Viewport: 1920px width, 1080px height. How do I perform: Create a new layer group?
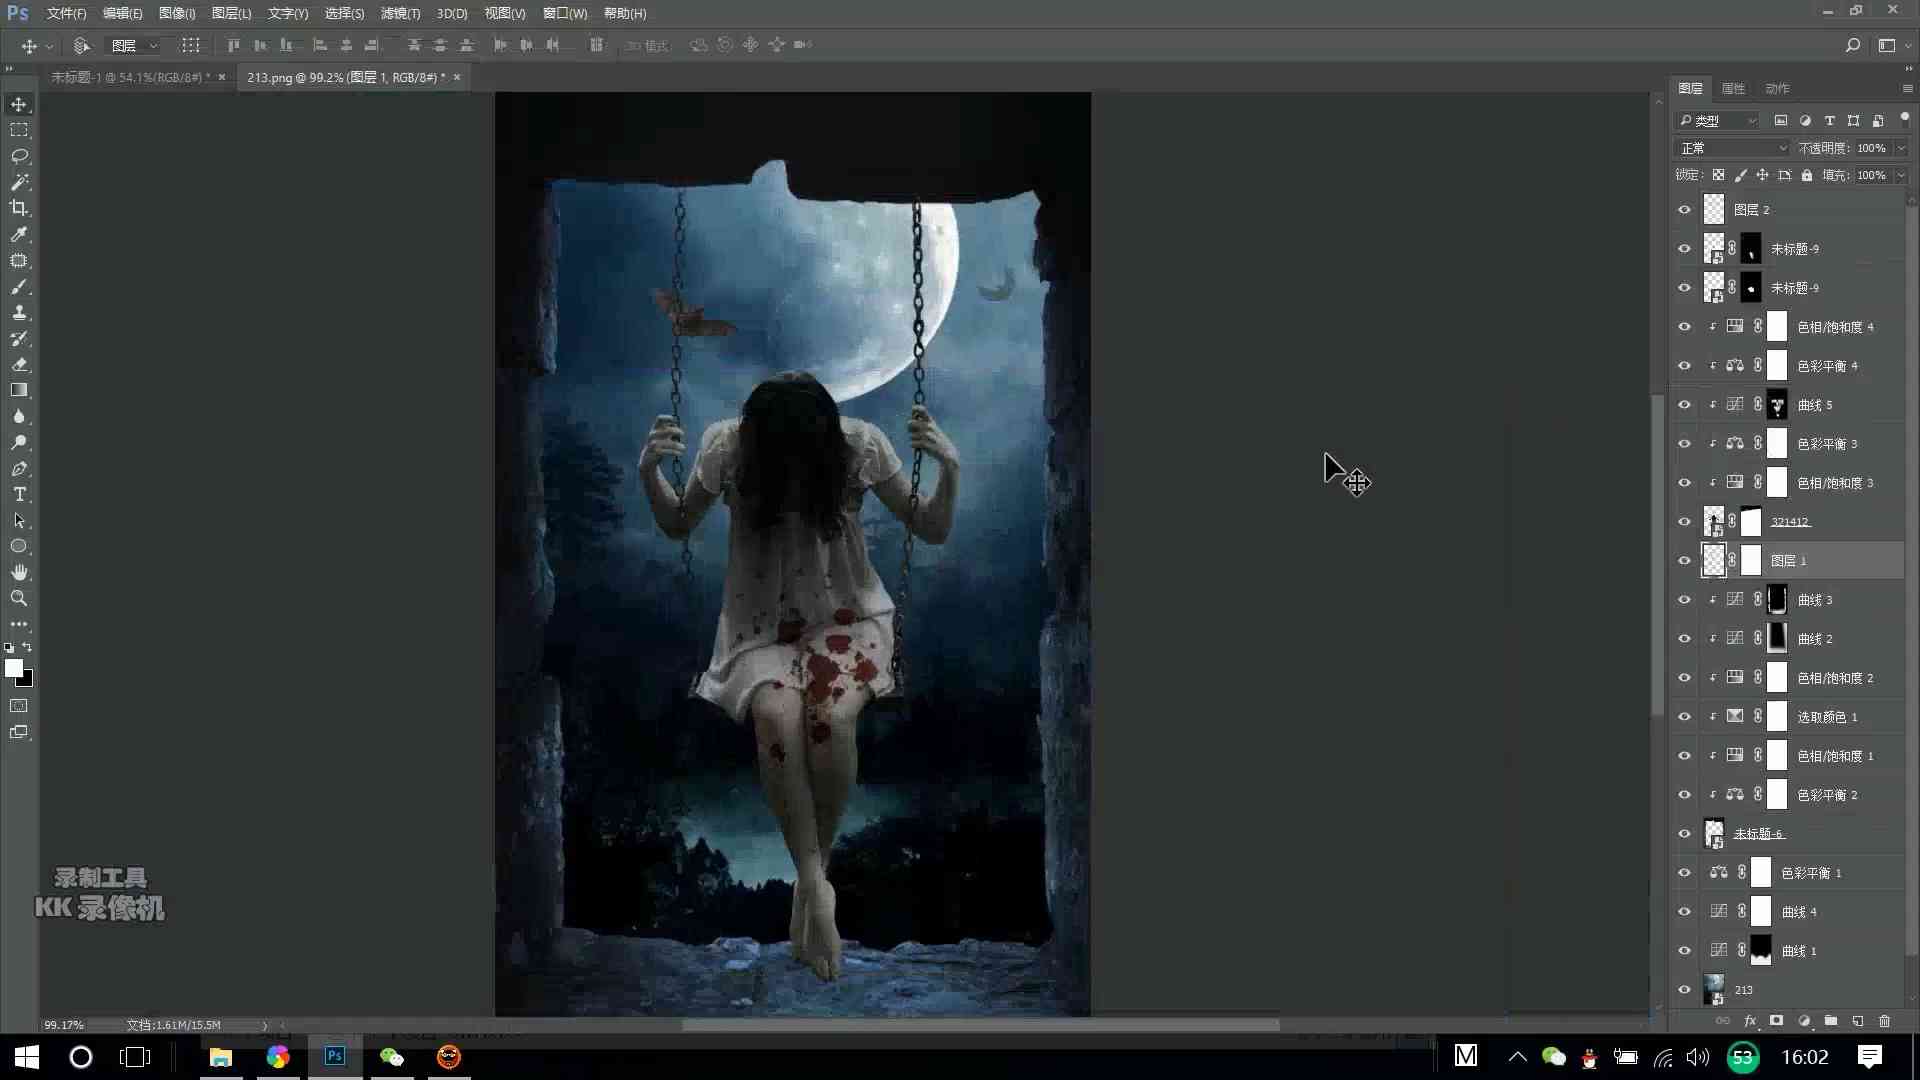pos(1831,1021)
